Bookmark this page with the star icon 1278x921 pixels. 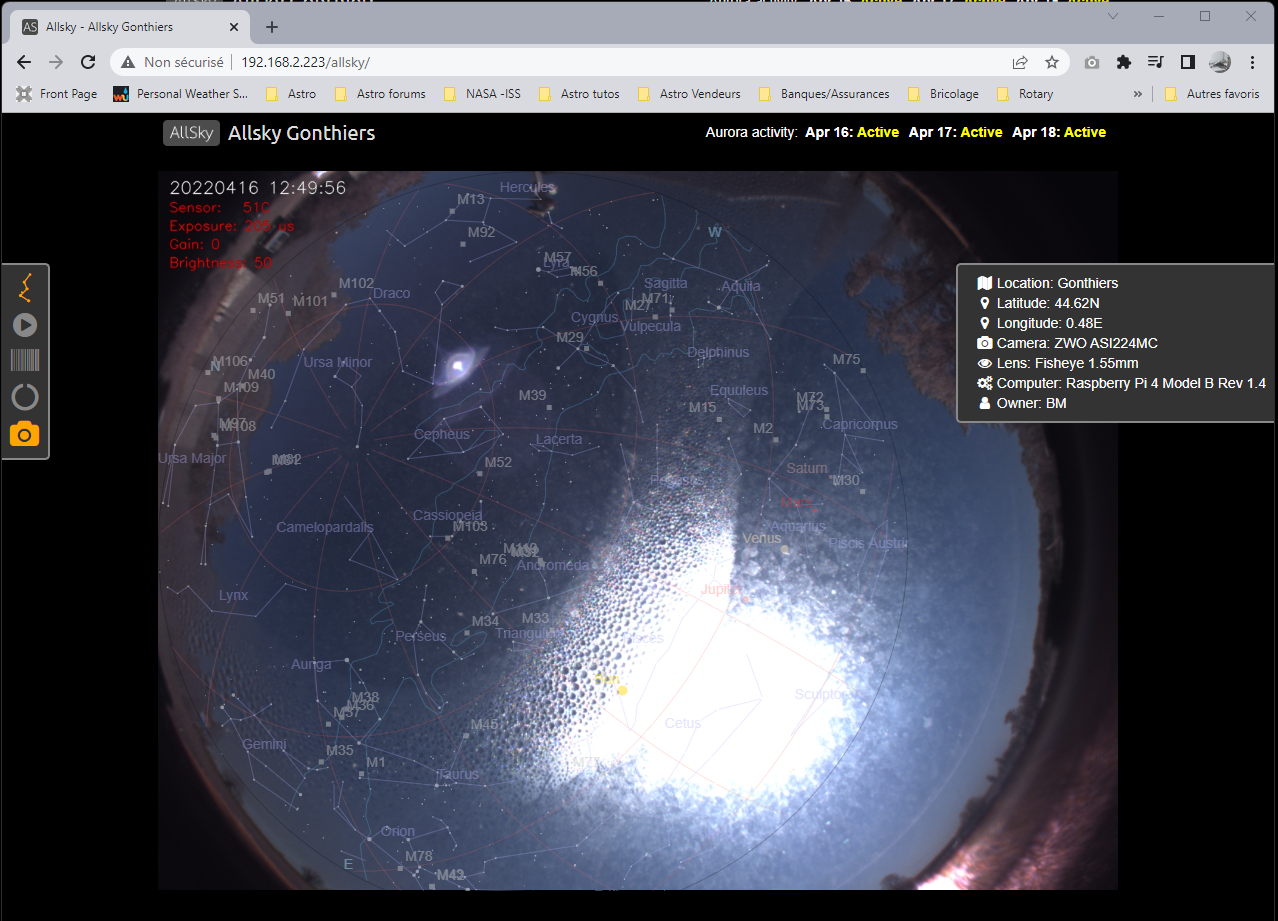[1052, 62]
